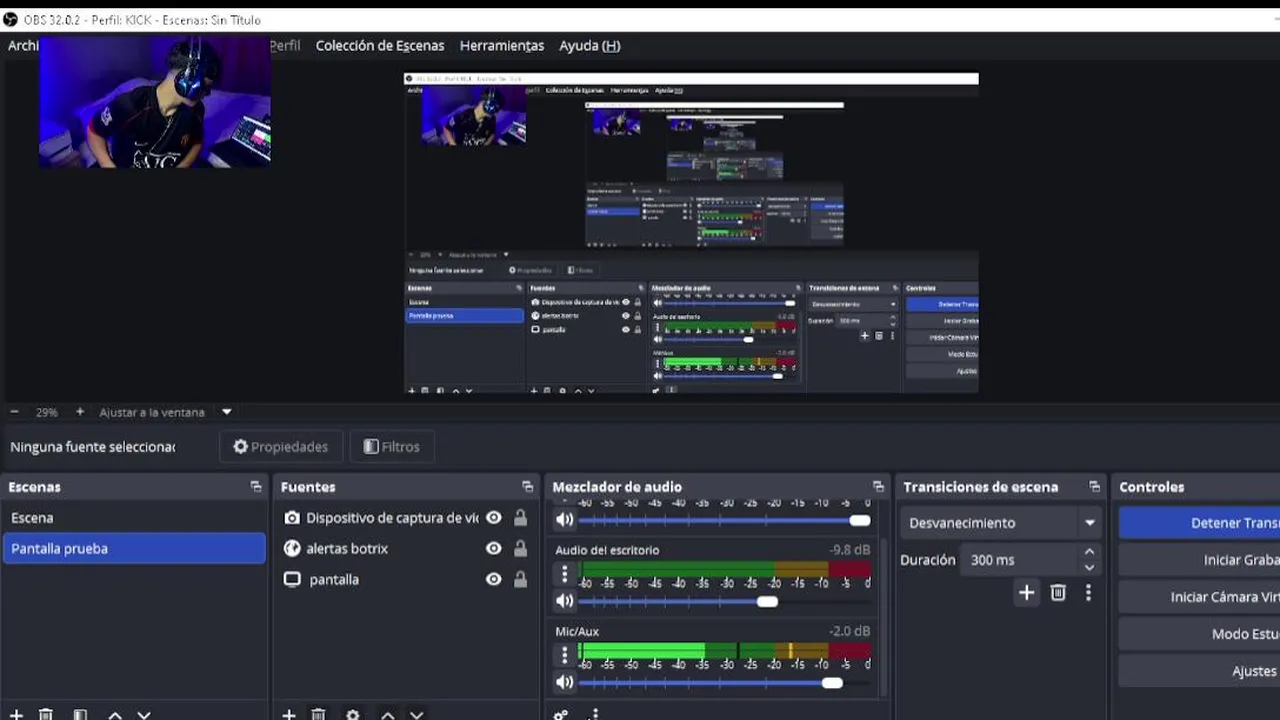This screenshot has height=720, width=1280.
Task: Toggle lock on pantalla source
Action: point(520,579)
